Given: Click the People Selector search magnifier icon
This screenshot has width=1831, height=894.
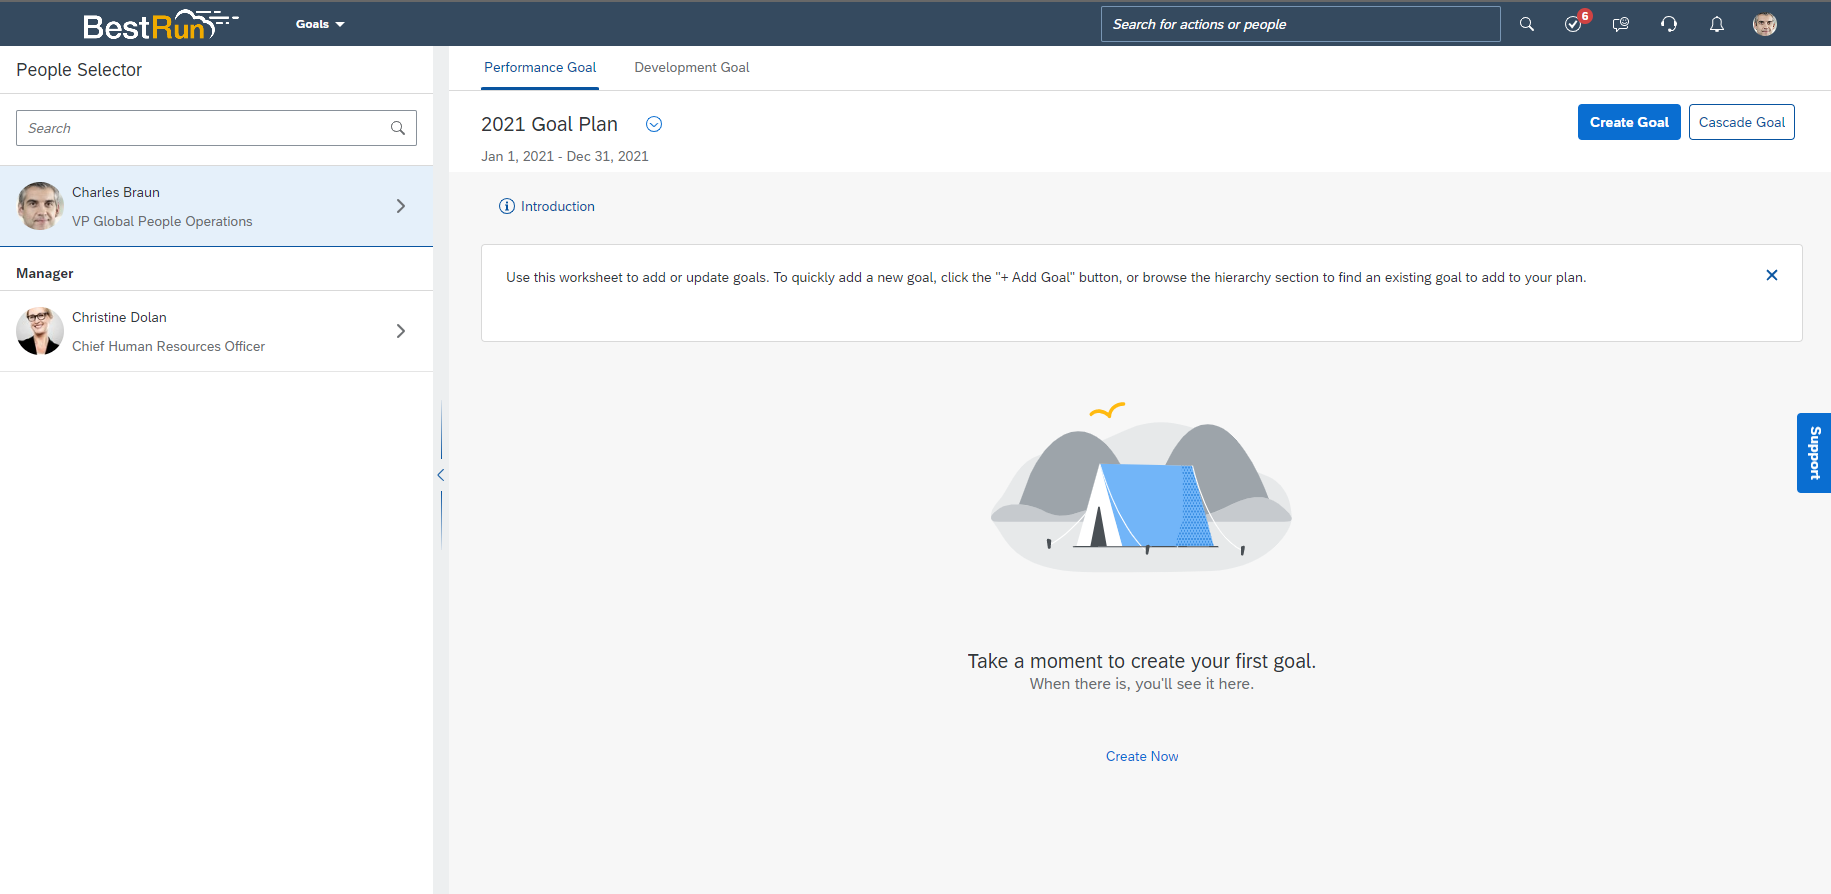Looking at the screenshot, I should (398, 128).
